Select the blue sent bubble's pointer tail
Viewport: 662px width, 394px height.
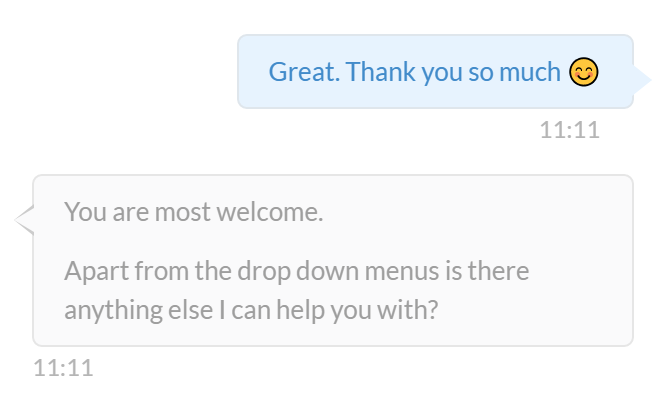(642, 79)
